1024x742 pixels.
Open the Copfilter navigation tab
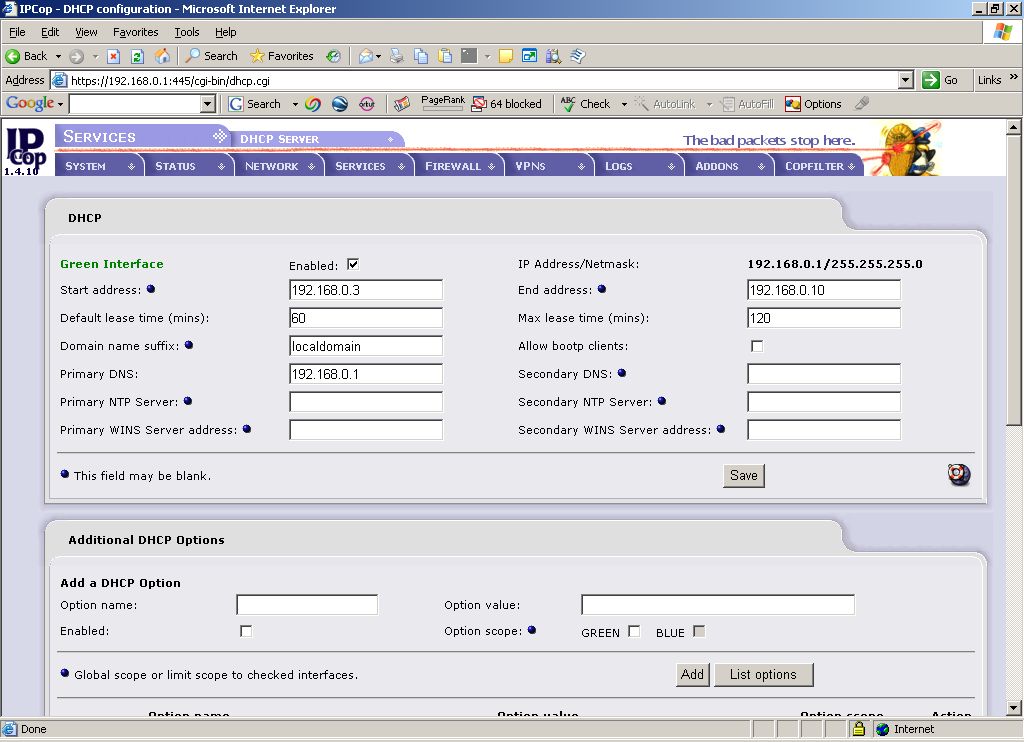820,166
